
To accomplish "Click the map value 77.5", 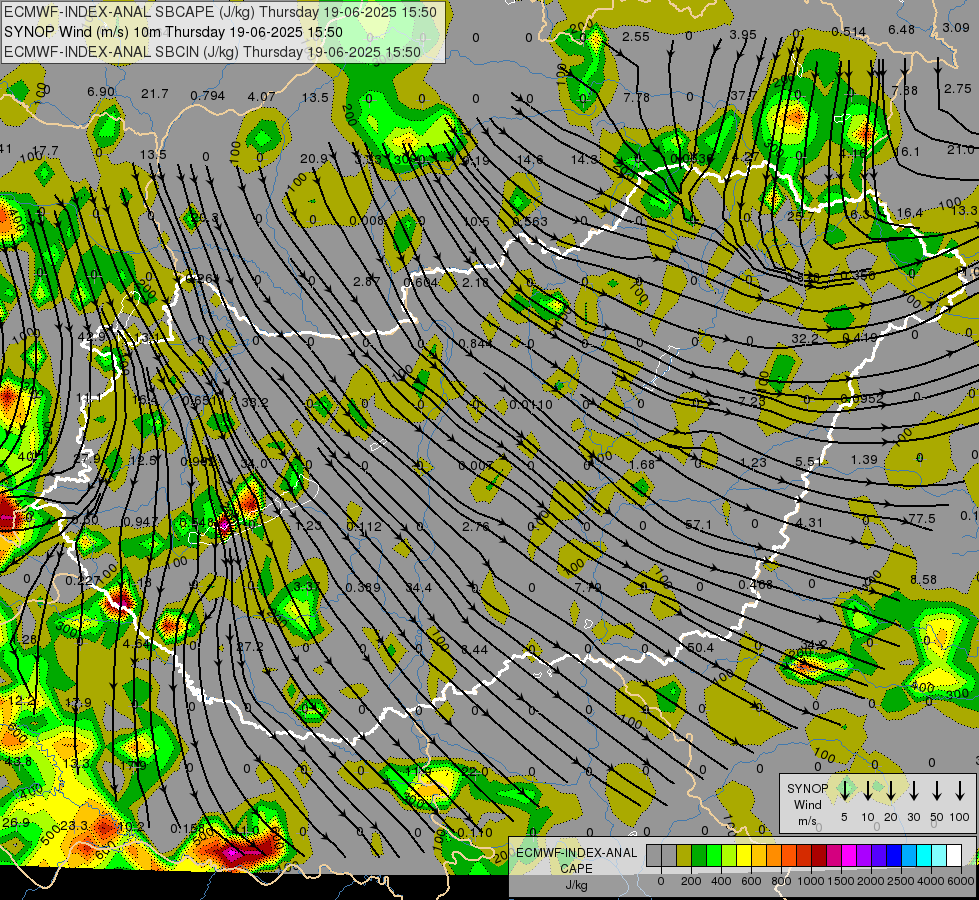I will coord(922,518).
